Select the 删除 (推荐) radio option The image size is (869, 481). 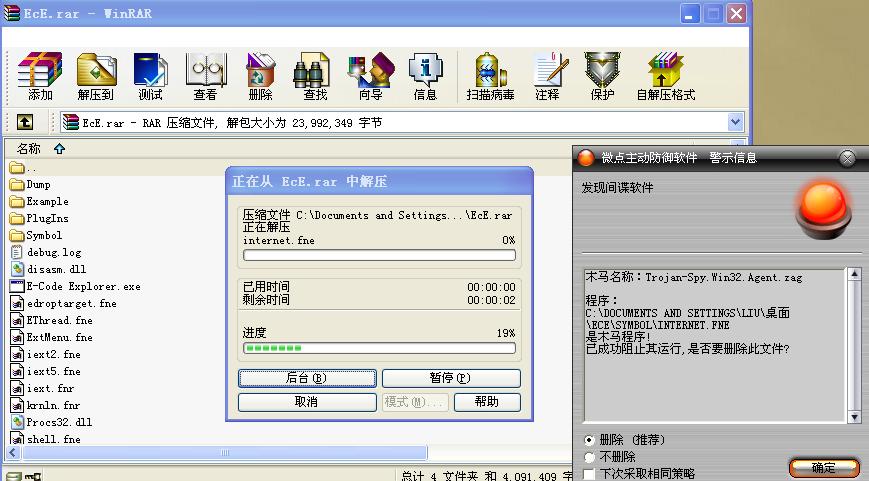point(590,440)
